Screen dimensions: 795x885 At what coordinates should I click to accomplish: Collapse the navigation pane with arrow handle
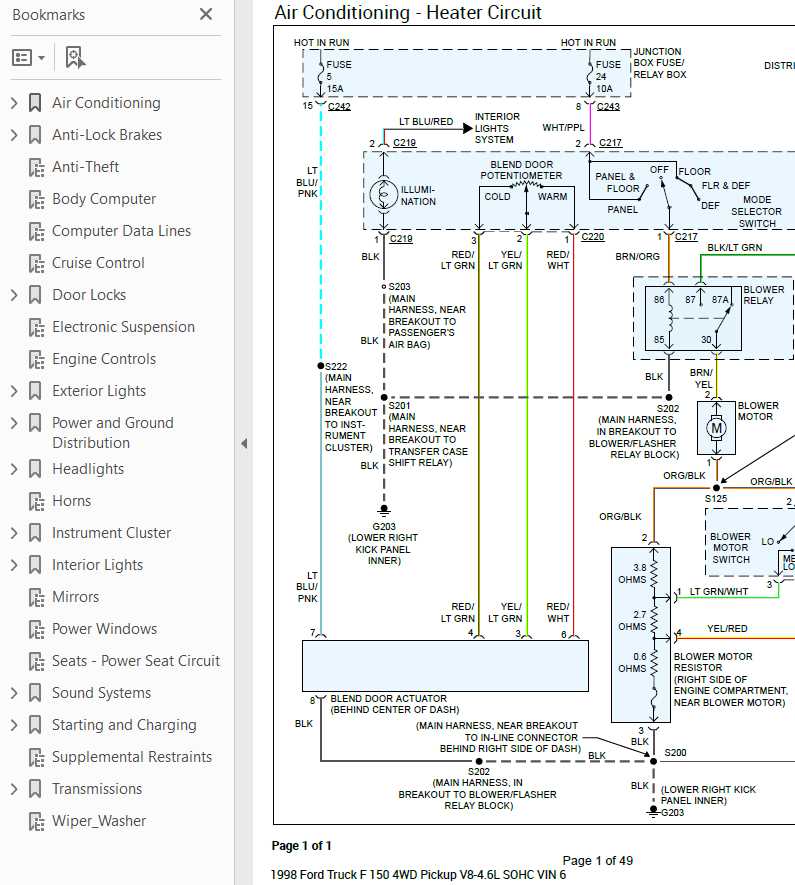[244, 444]
